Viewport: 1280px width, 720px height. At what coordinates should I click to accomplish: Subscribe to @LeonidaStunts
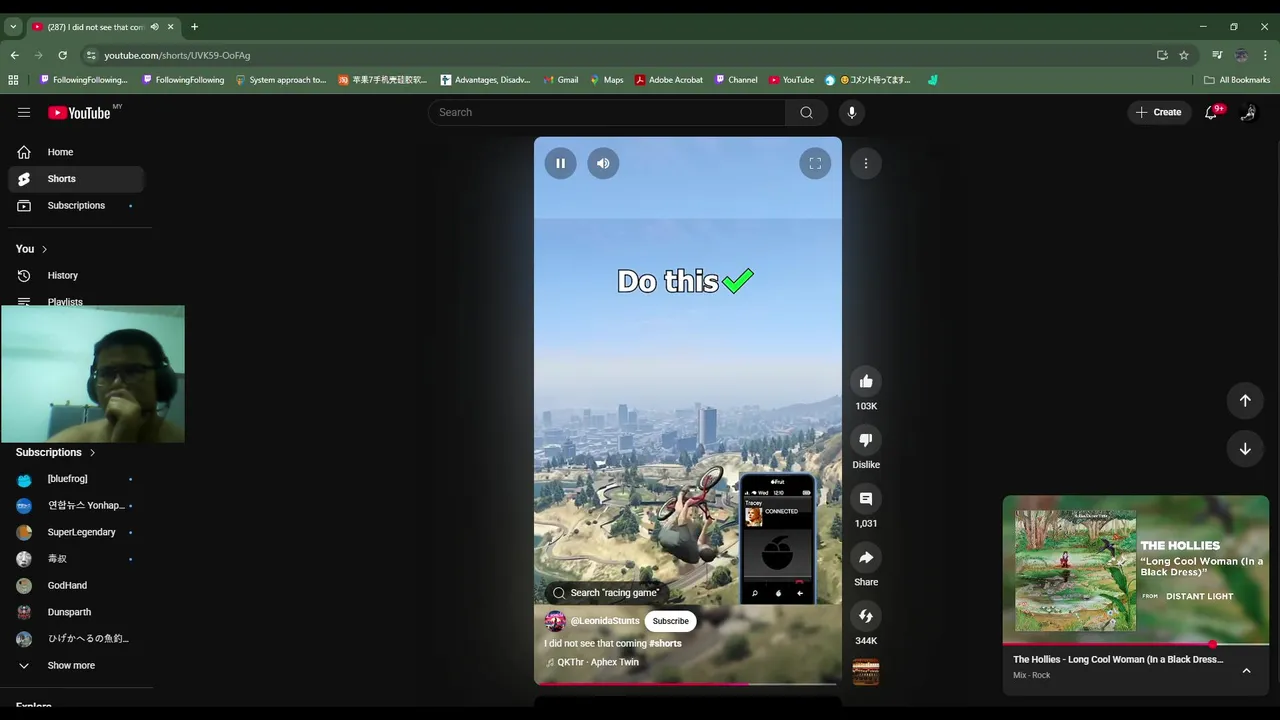coord(670,621)
